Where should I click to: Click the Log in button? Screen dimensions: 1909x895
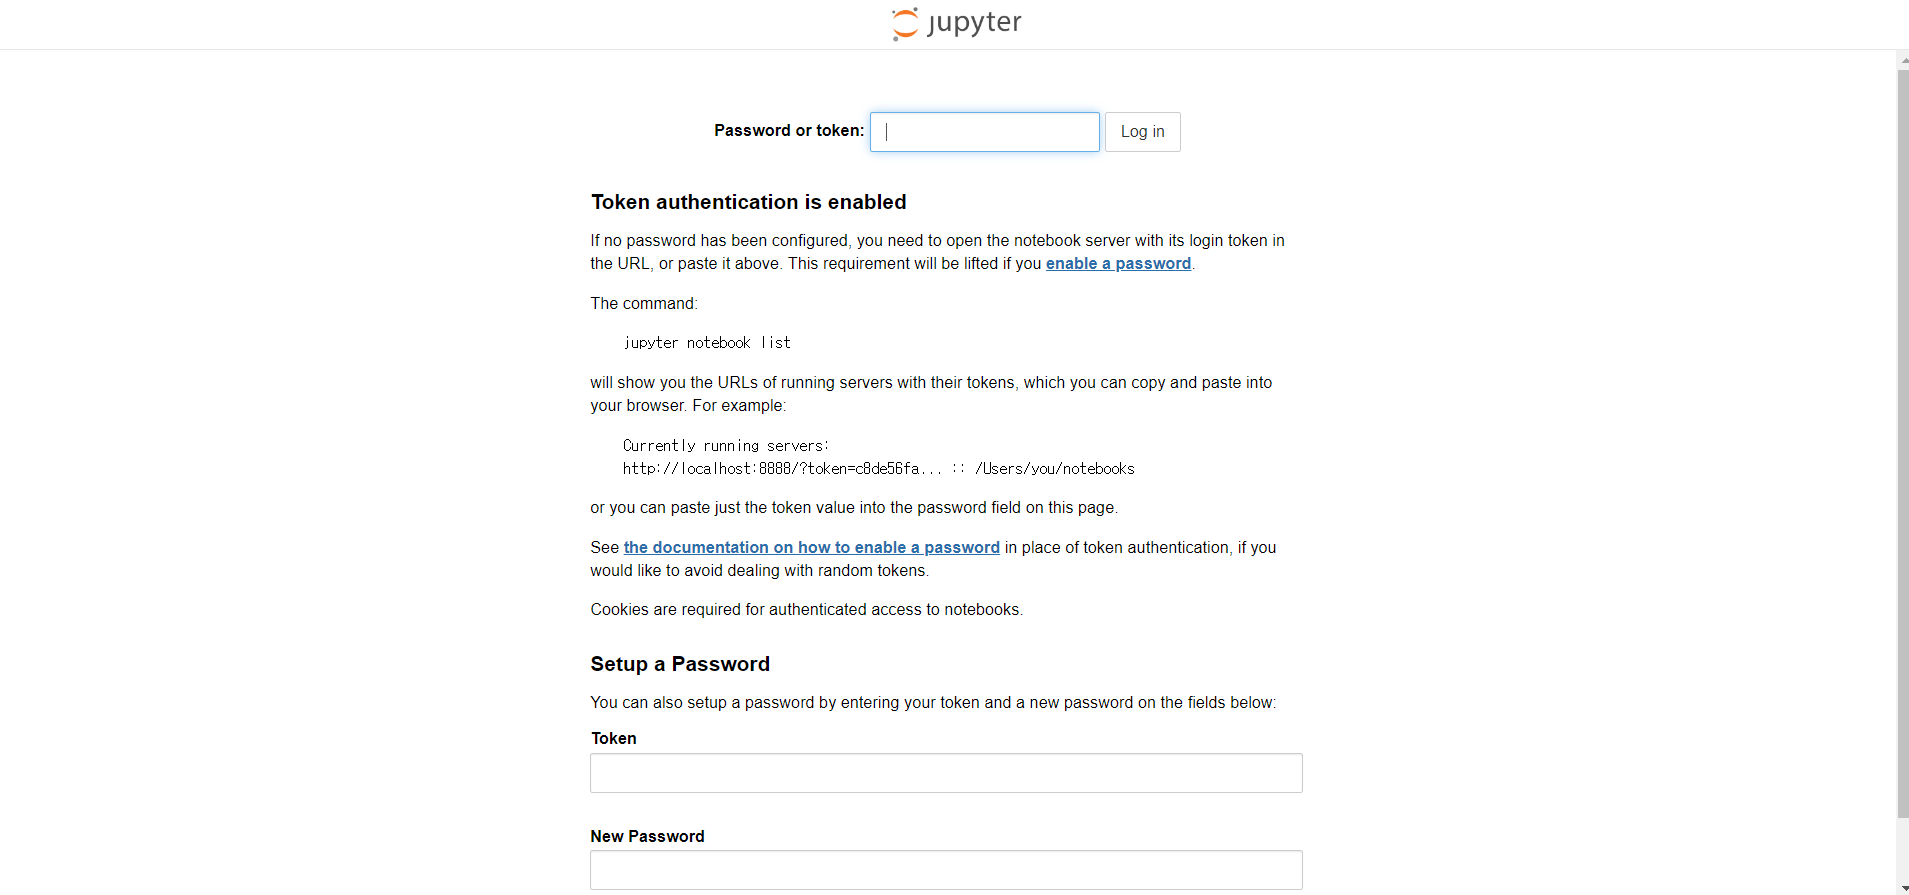(1142, 132)
